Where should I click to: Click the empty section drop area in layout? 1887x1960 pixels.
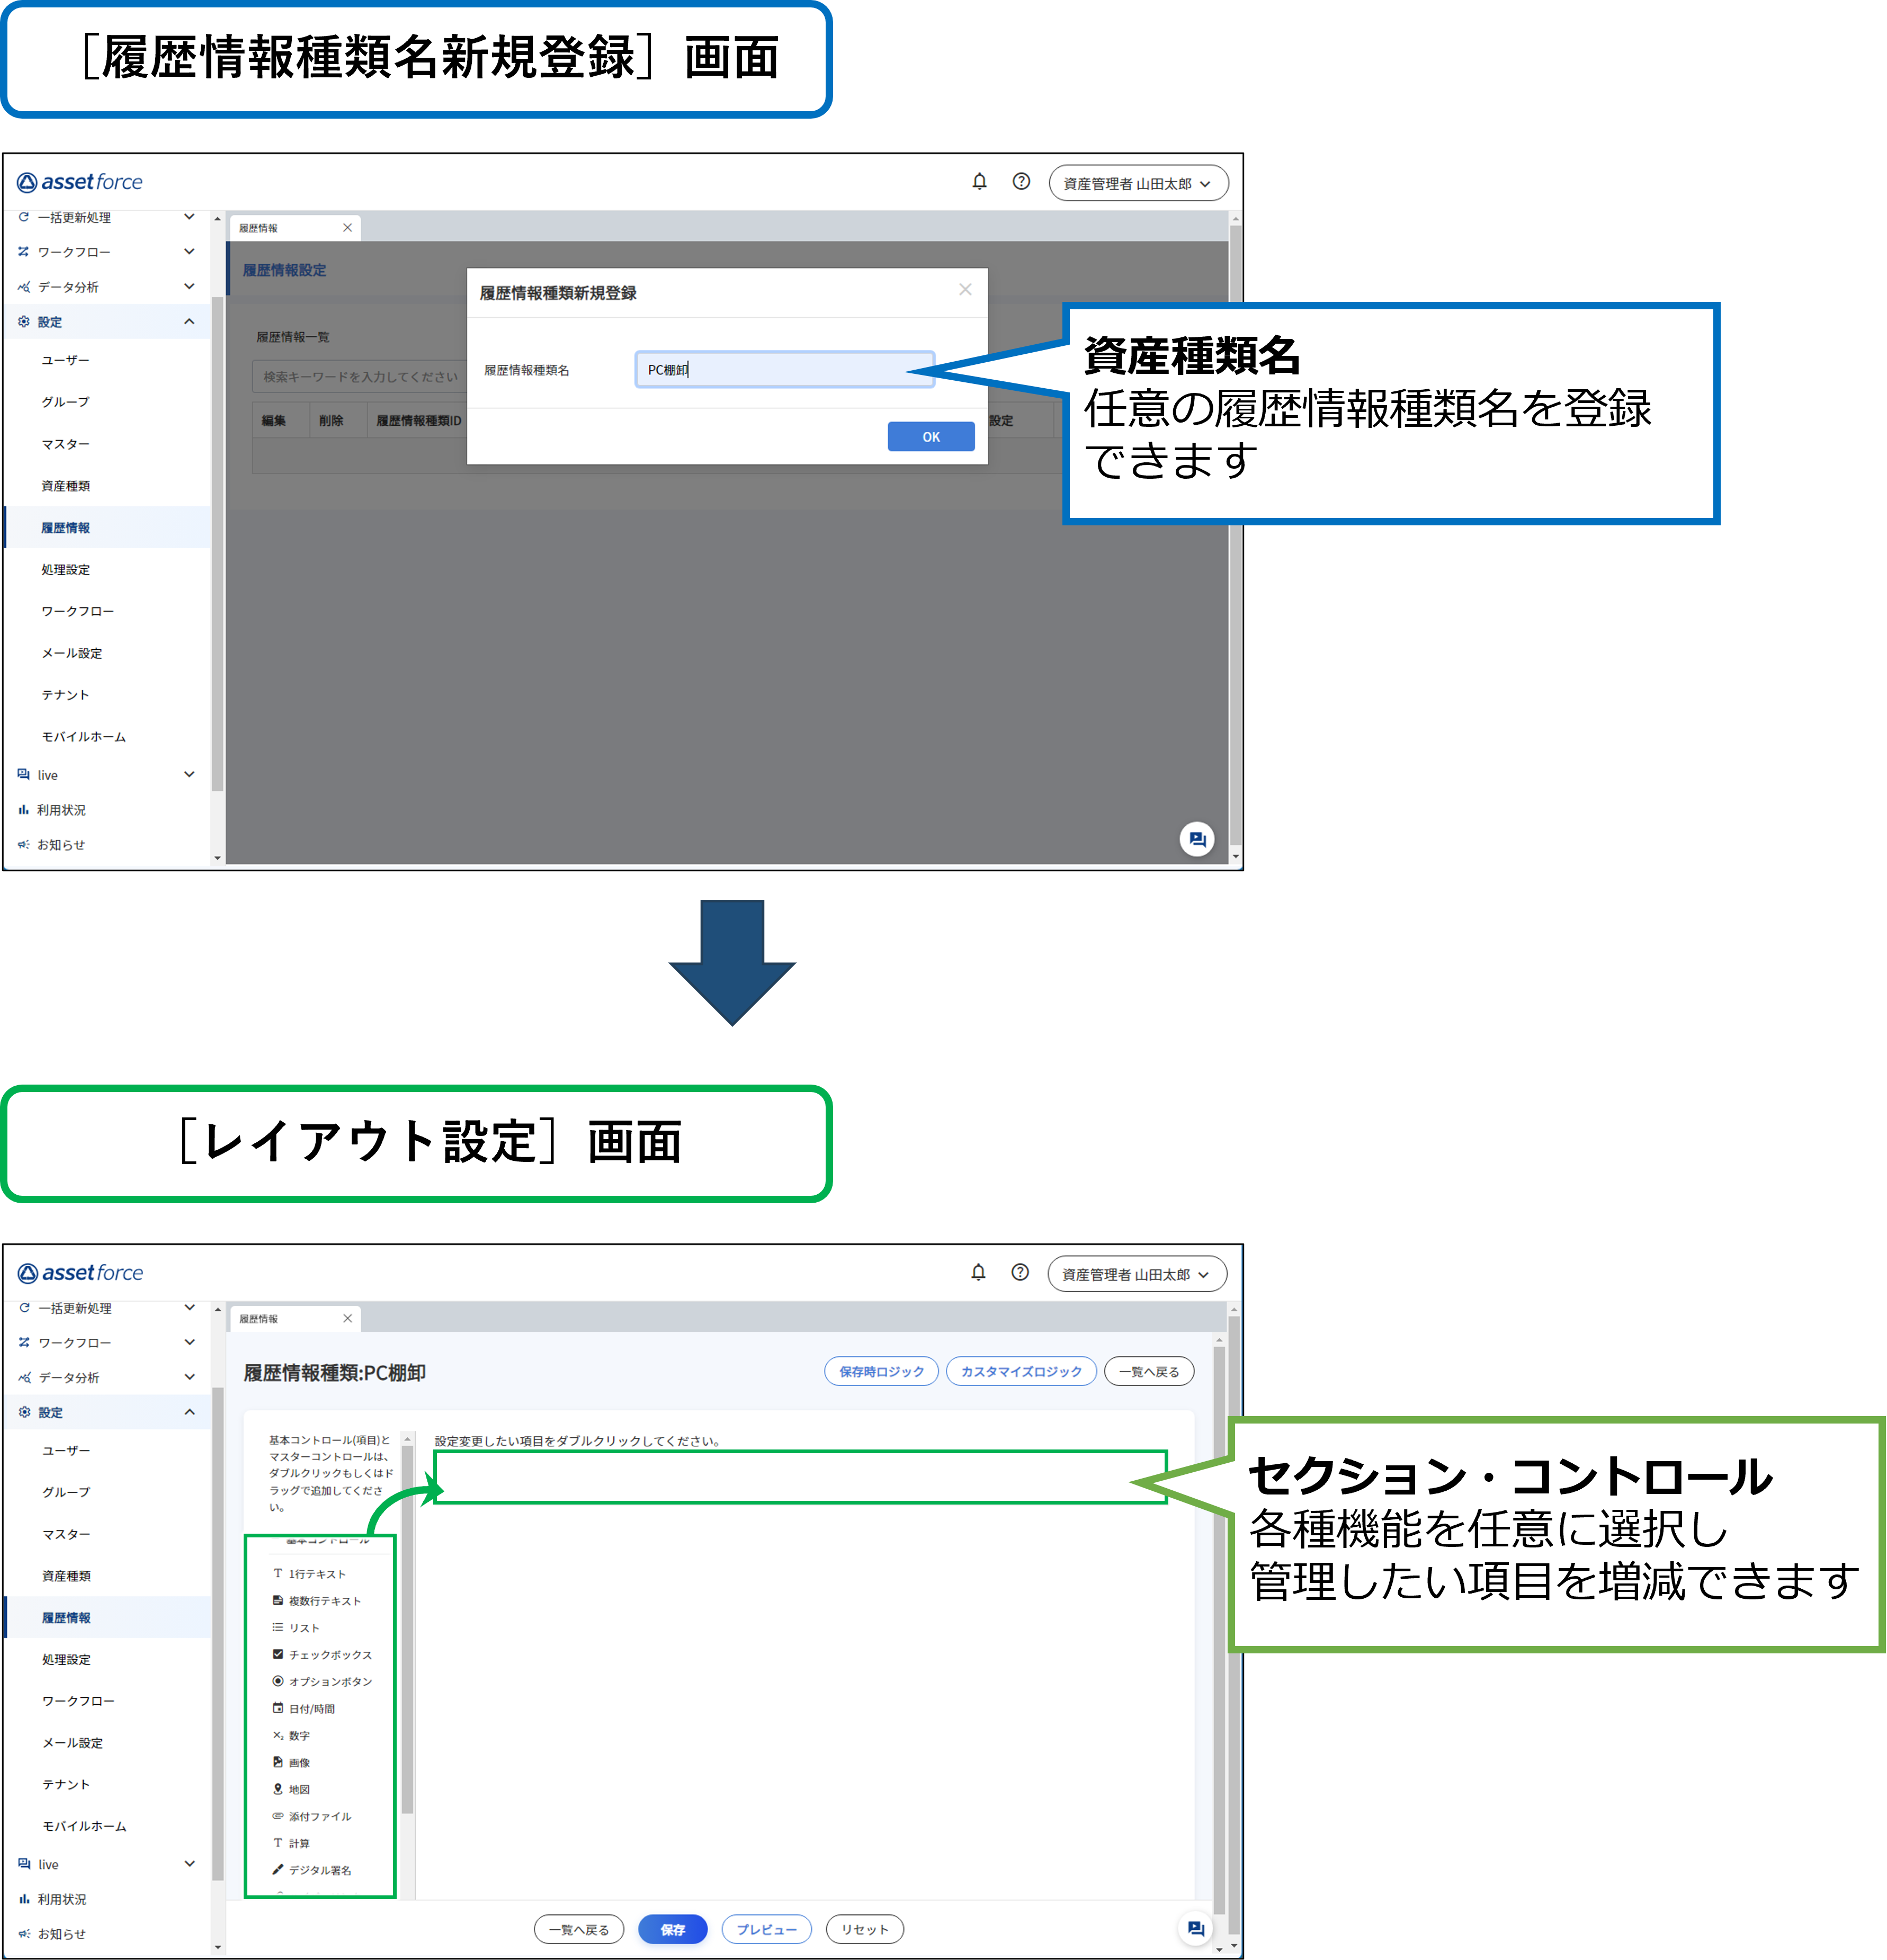800,1477
